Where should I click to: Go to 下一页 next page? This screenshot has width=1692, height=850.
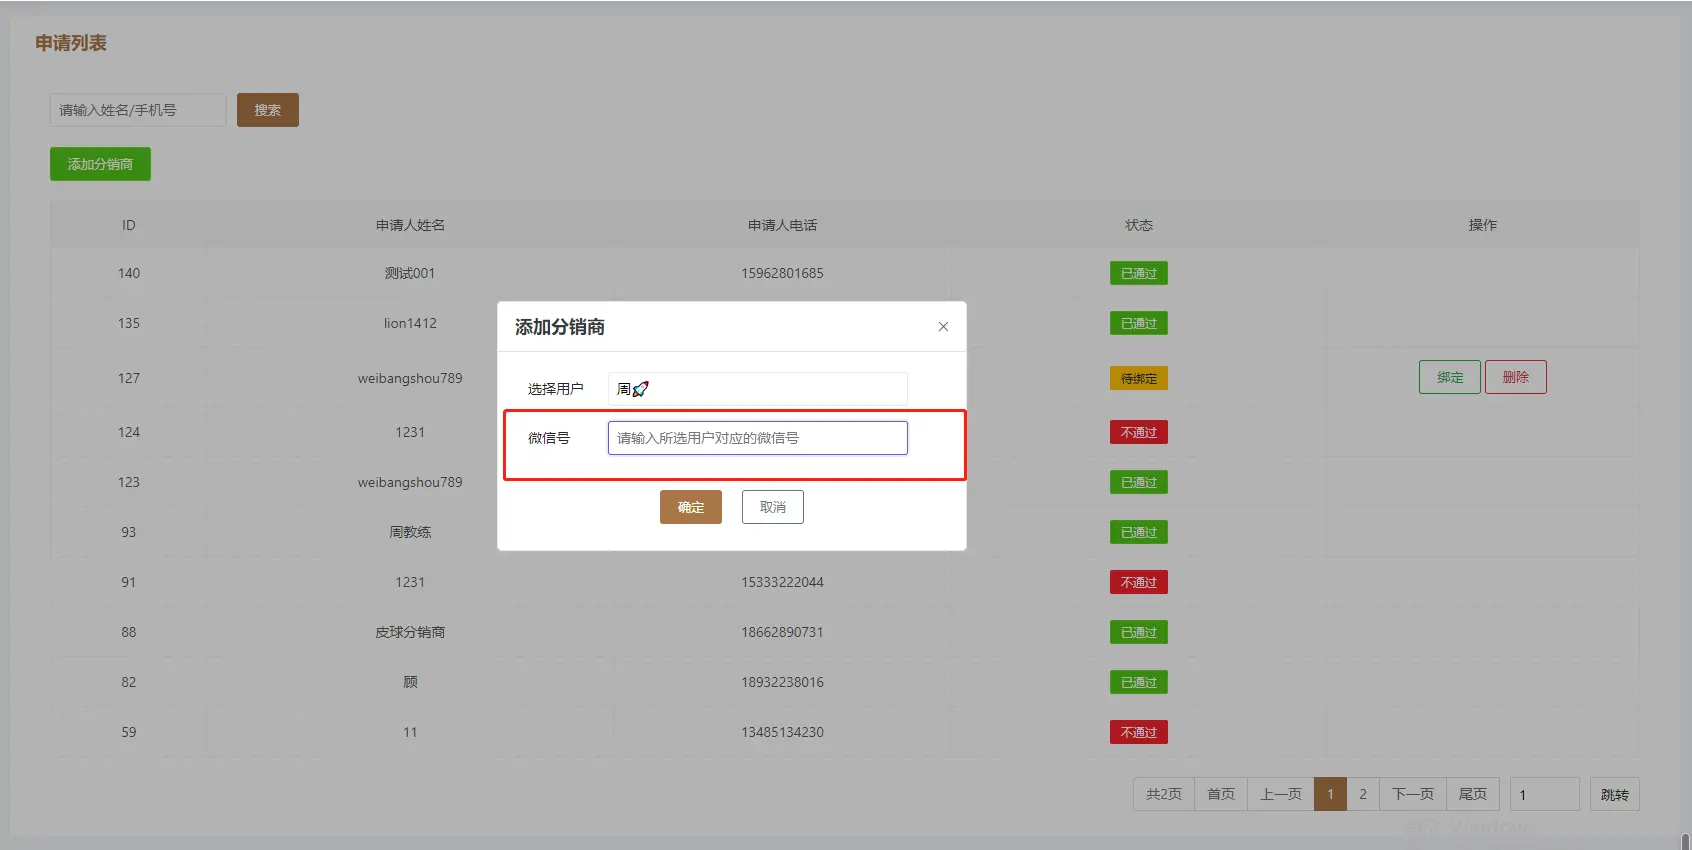[1412, 794]
